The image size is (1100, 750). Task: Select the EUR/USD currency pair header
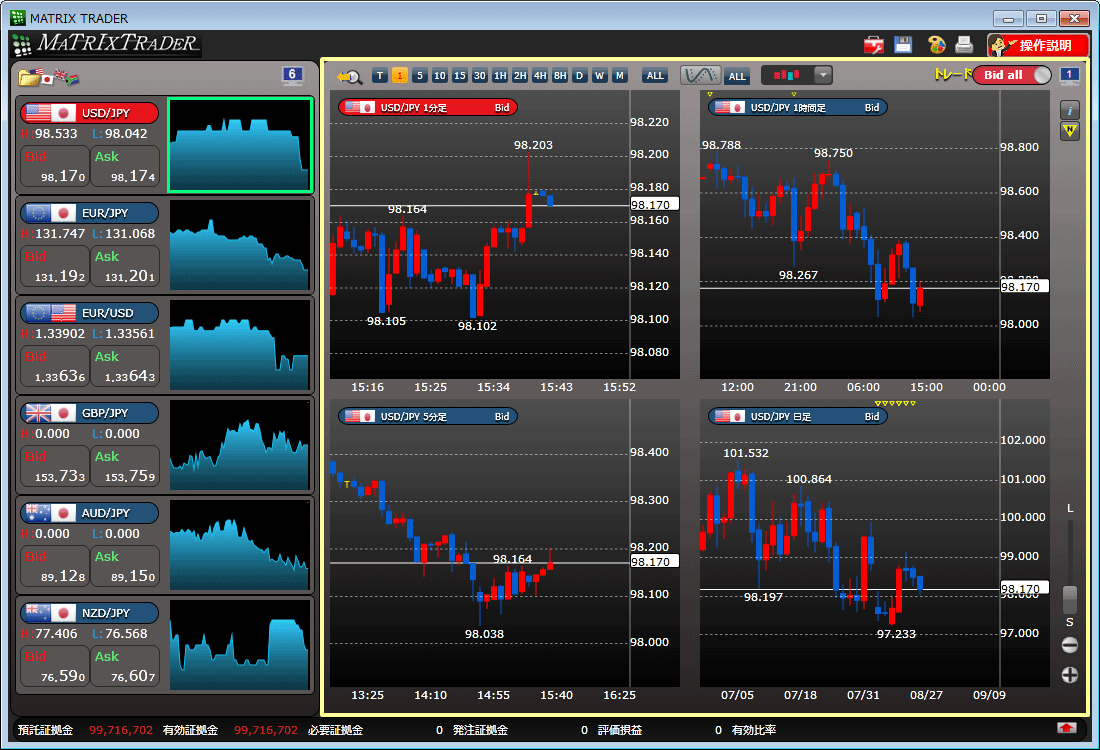tap(90, 313)
